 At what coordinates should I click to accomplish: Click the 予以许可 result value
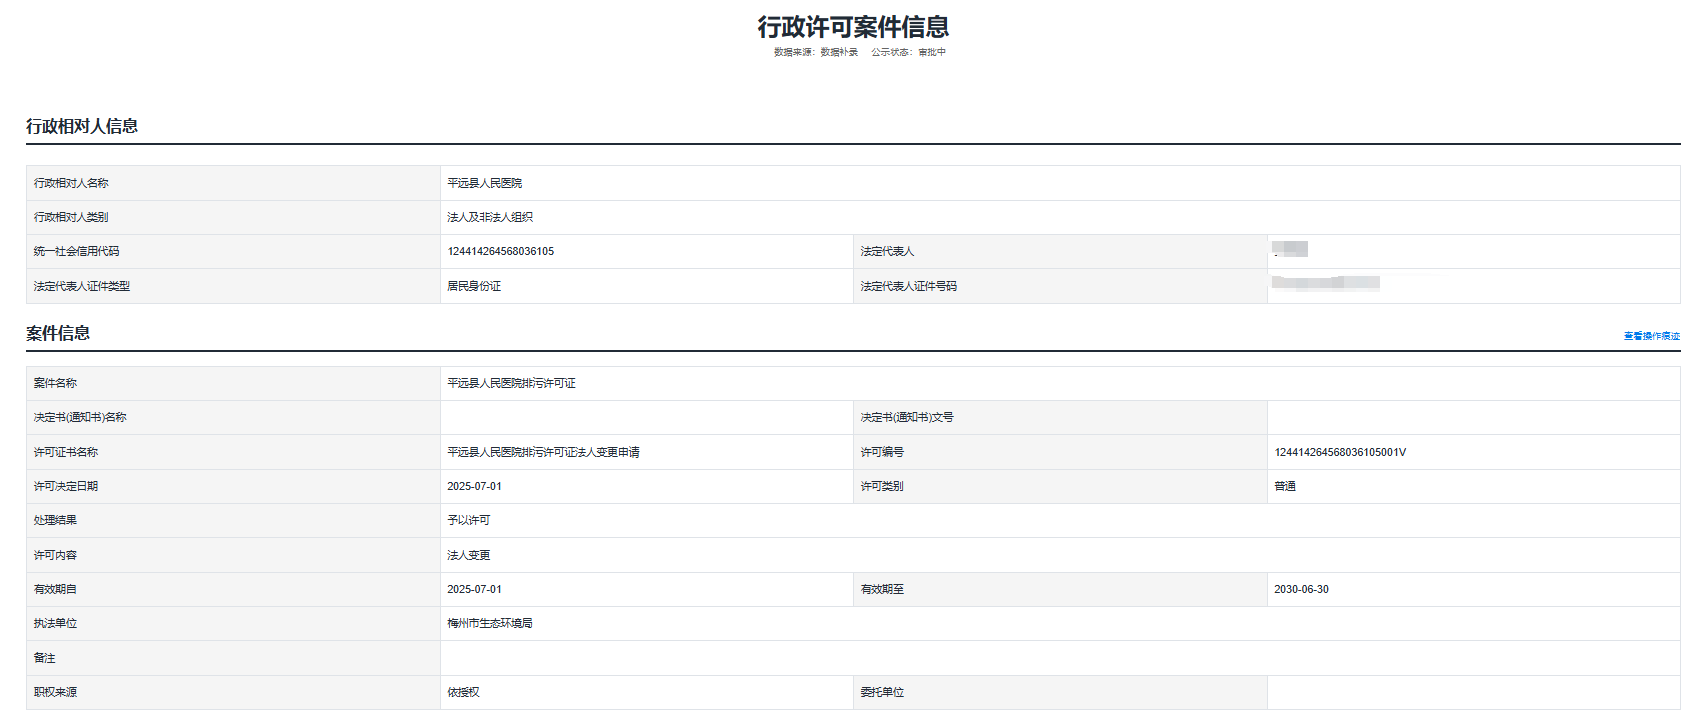(x=469, y=520)
